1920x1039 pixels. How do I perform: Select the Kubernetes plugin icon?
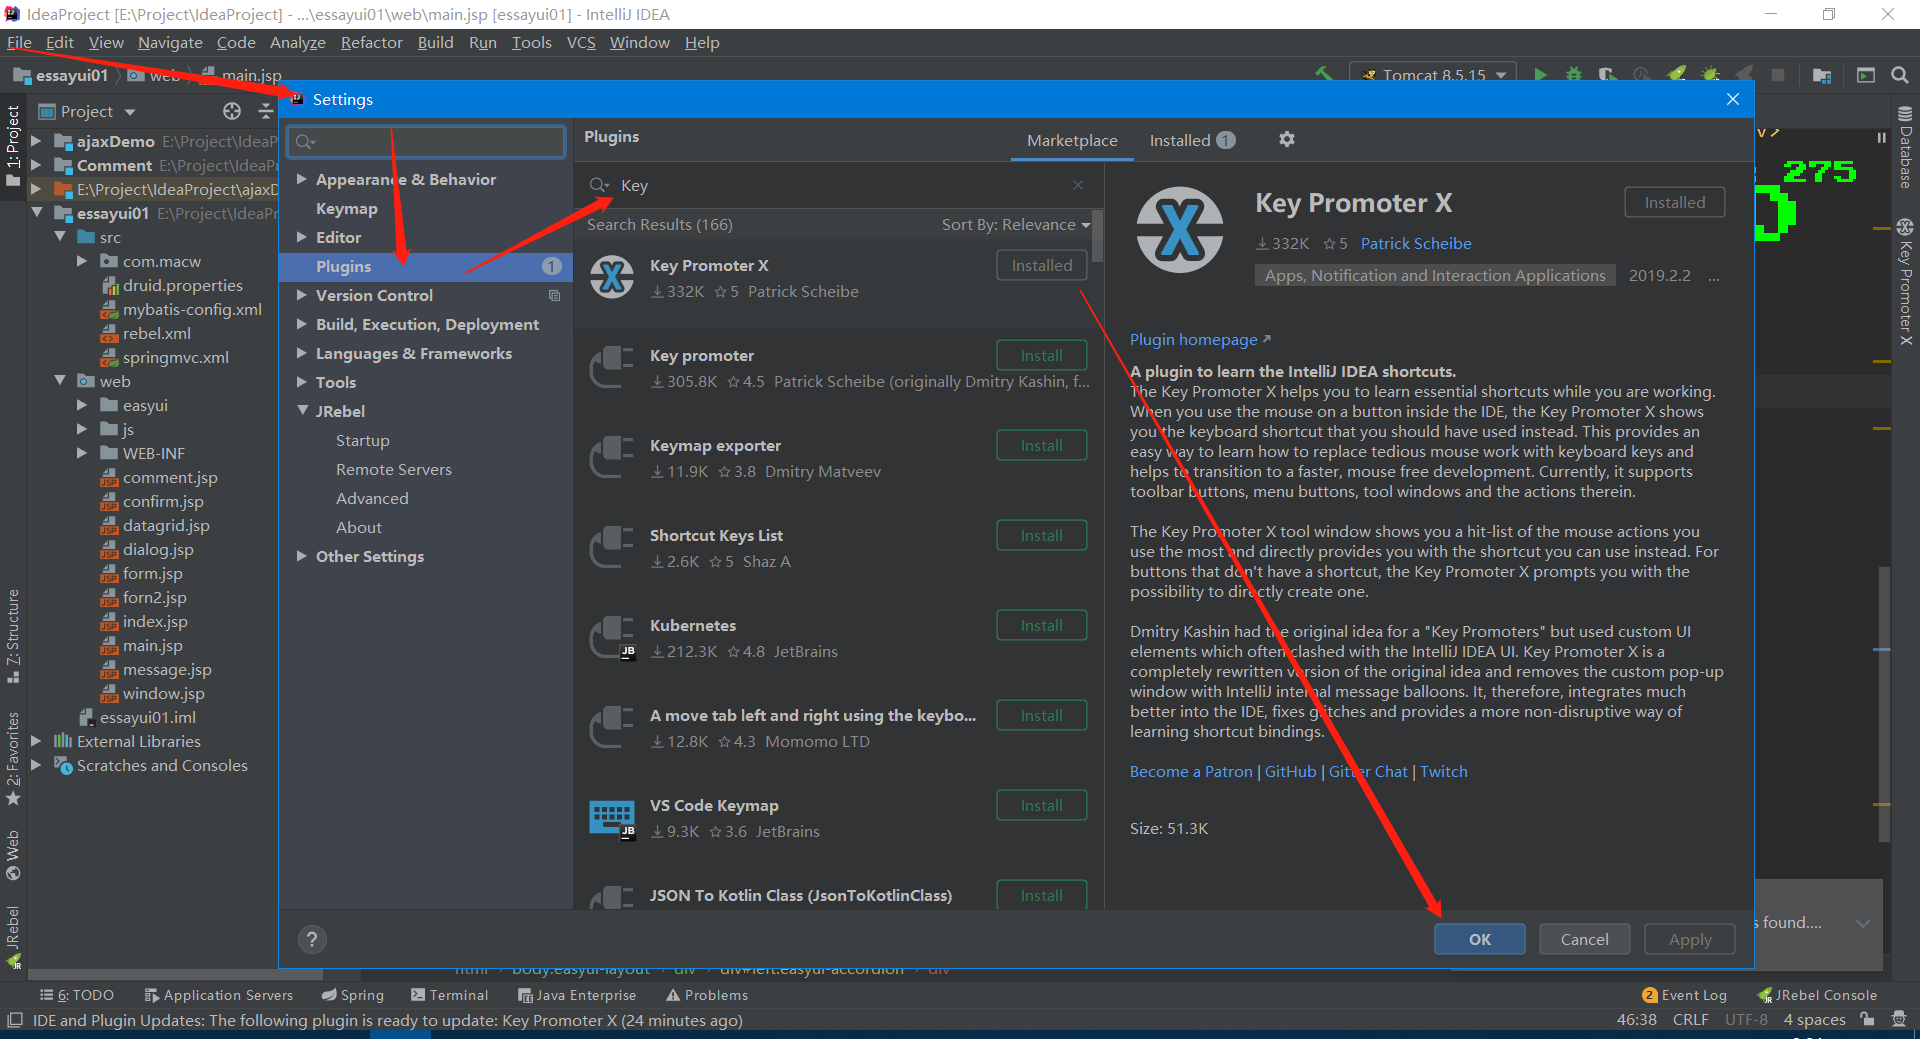click(x=612, y=638)
